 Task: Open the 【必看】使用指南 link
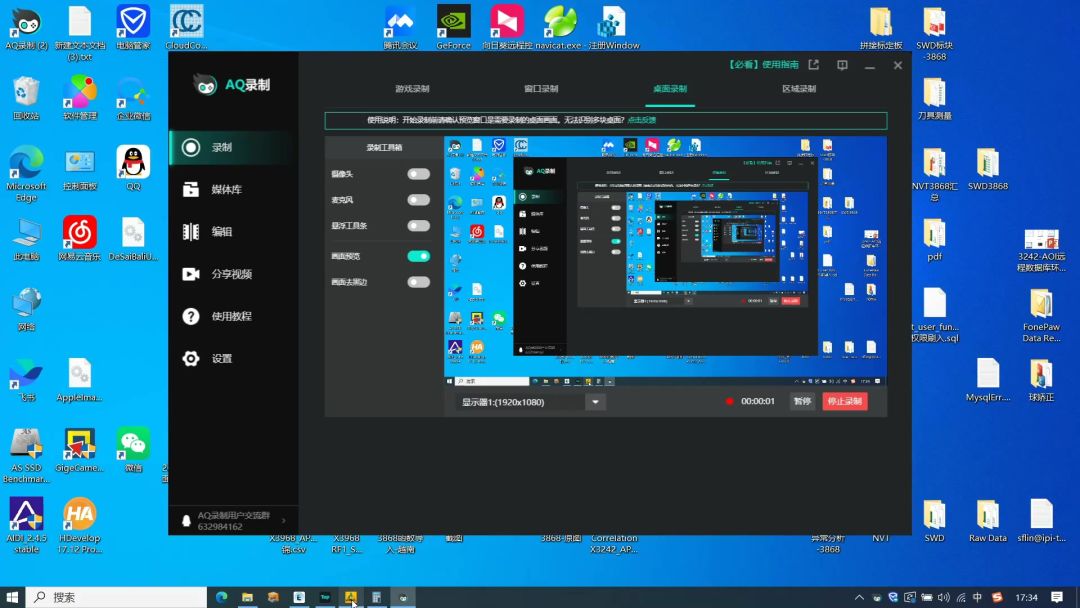763,65
